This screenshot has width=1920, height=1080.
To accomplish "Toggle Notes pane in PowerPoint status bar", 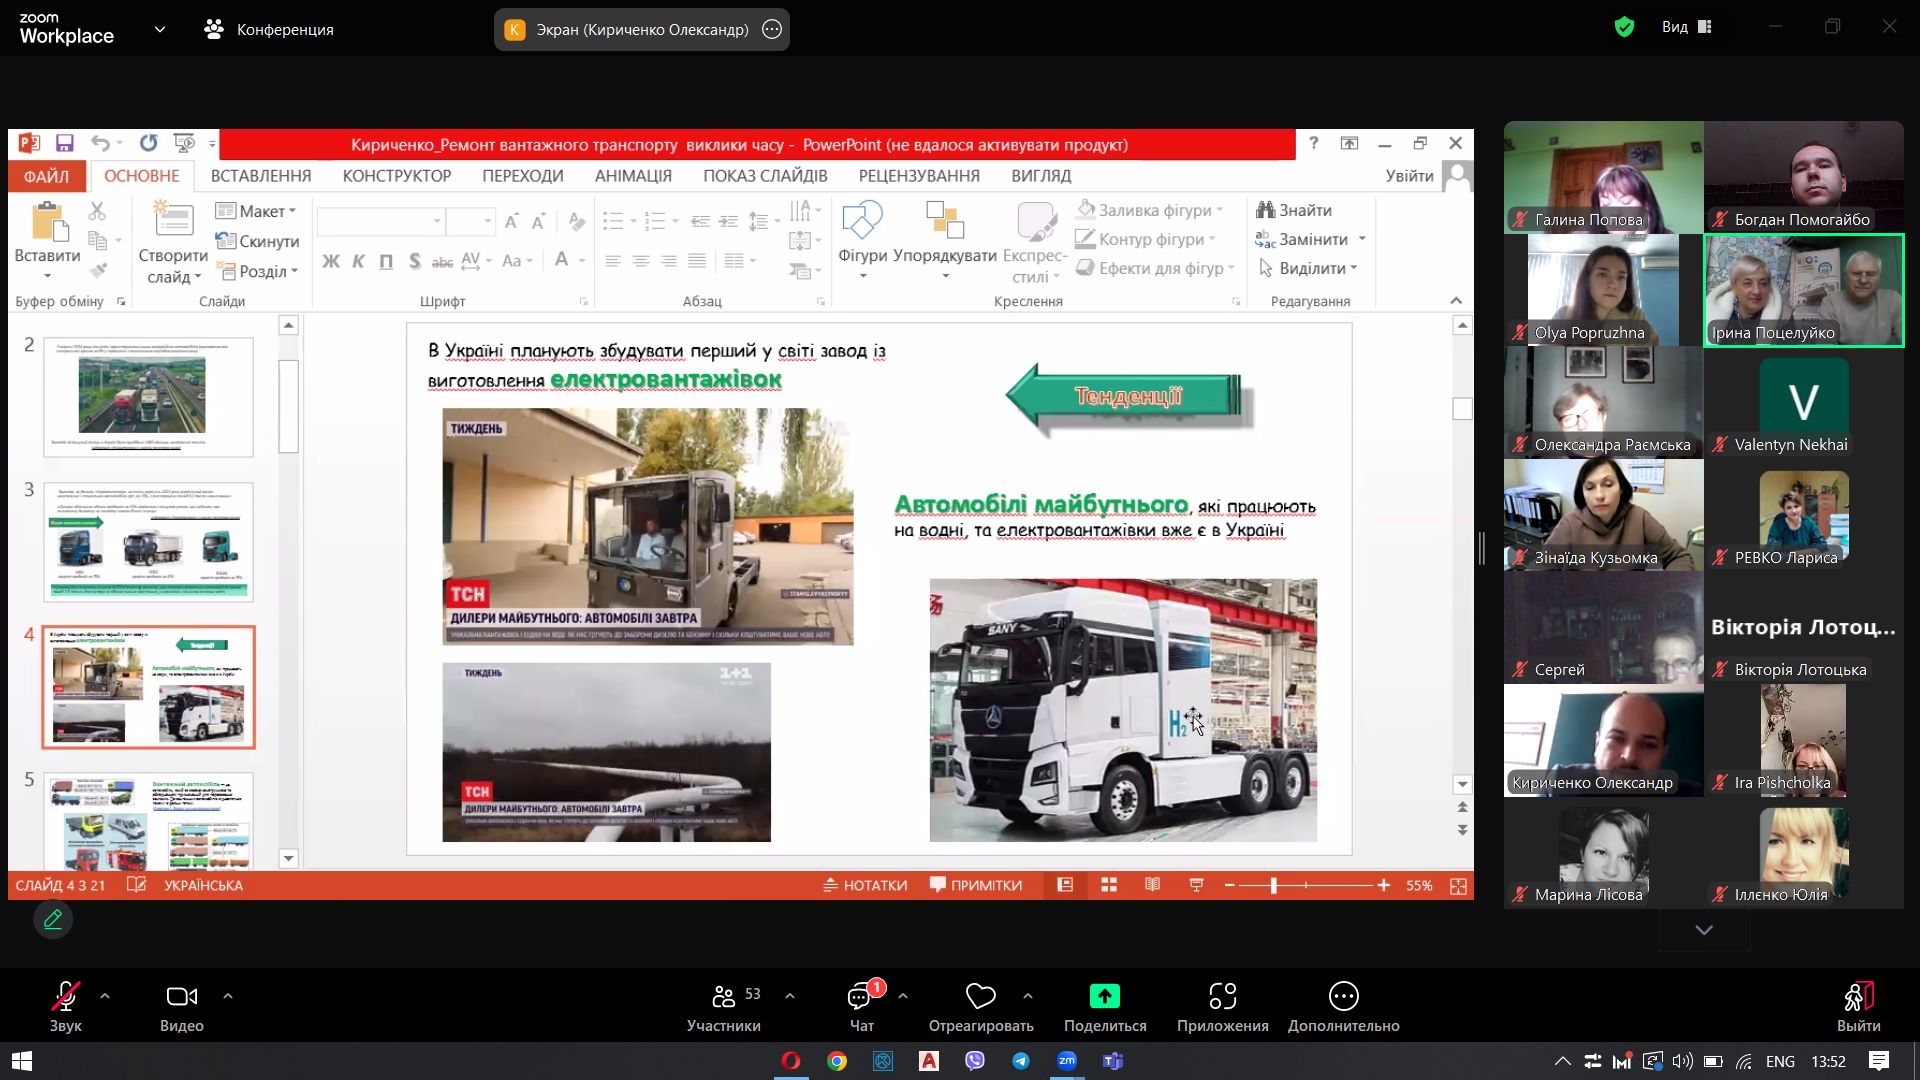I will pos(865,885).
